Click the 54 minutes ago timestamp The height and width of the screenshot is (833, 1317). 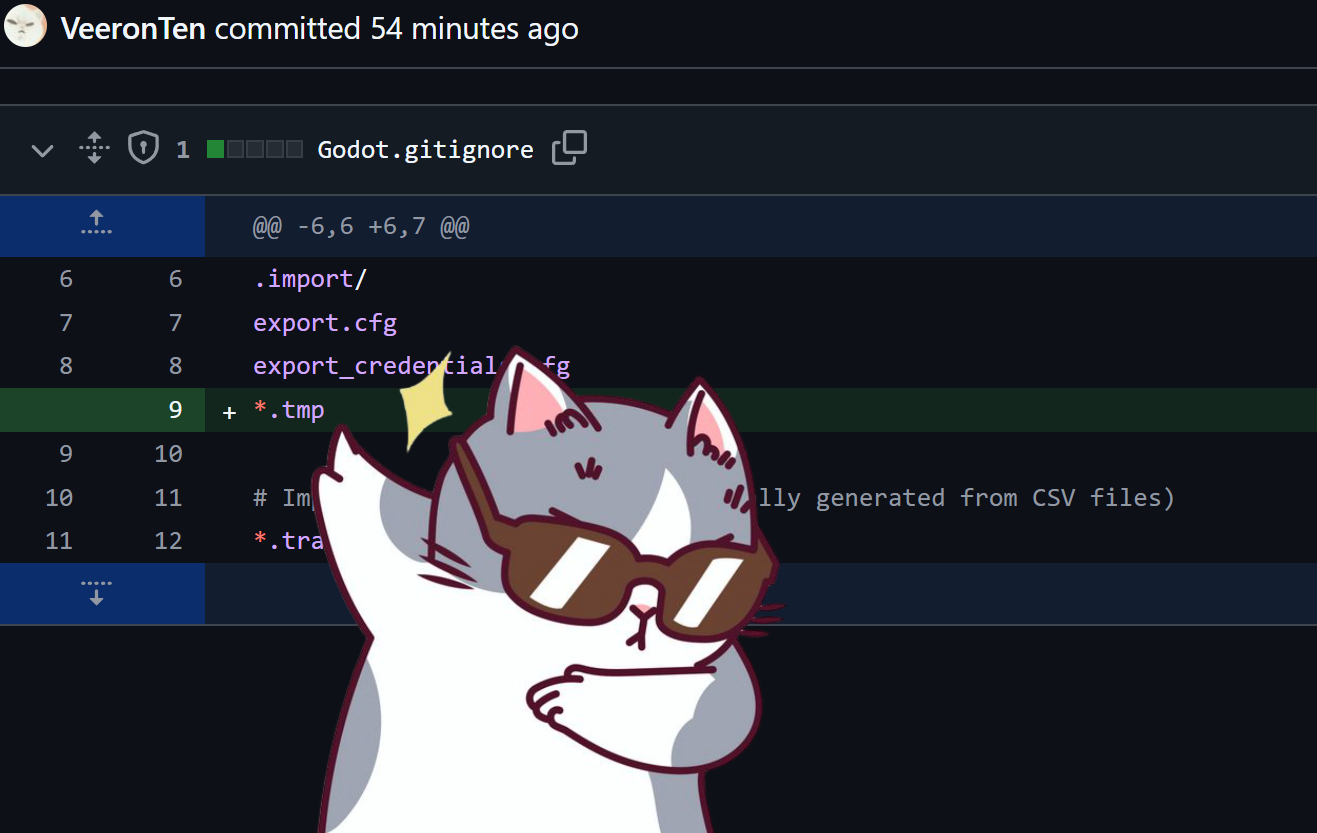pos(474,28)
